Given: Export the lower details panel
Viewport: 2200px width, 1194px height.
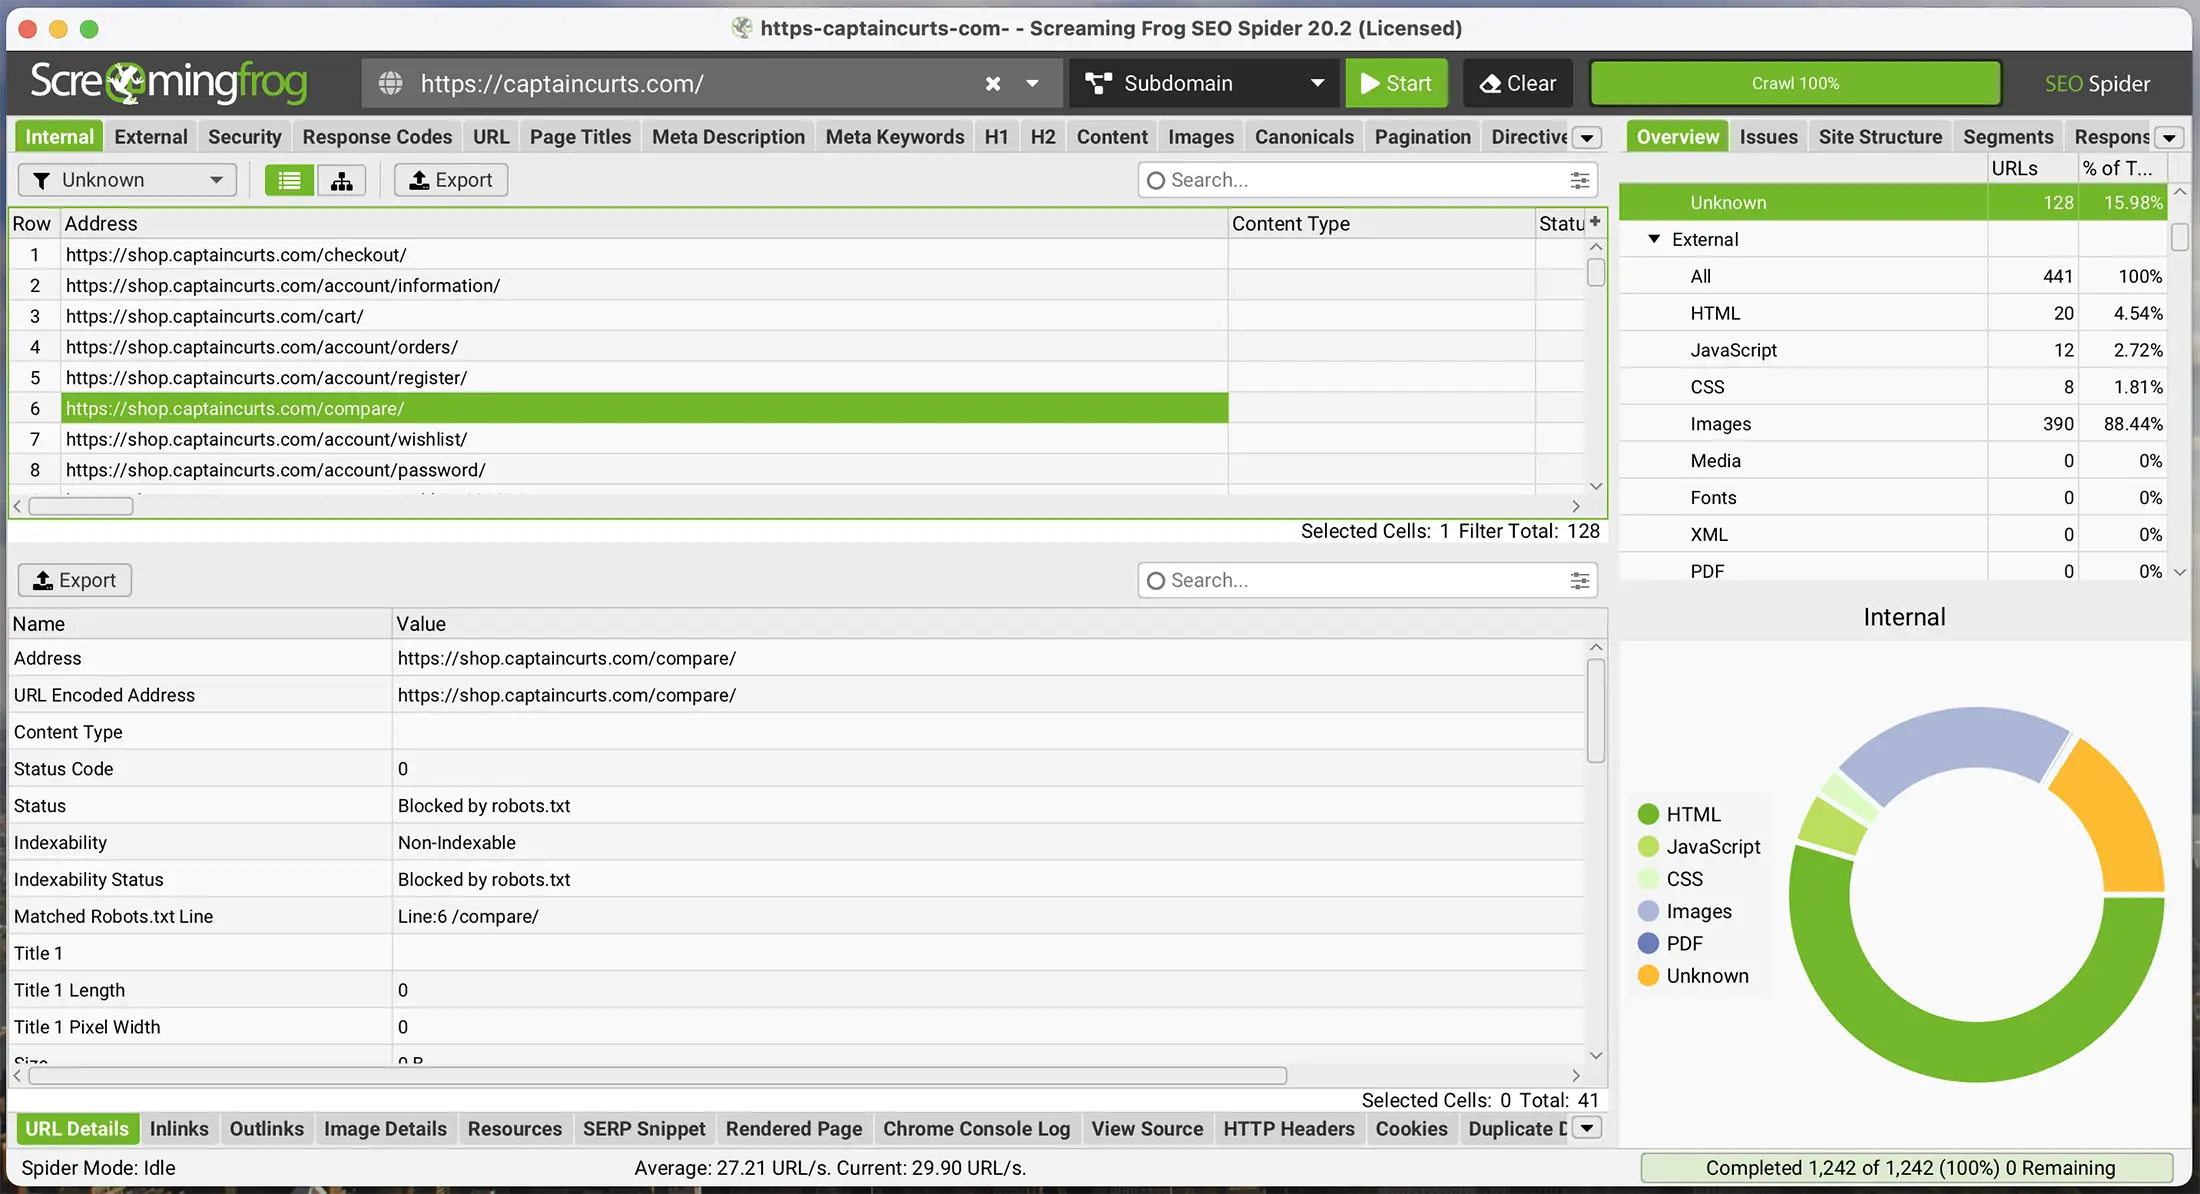Looking at the screenshot, I should 75,580.
